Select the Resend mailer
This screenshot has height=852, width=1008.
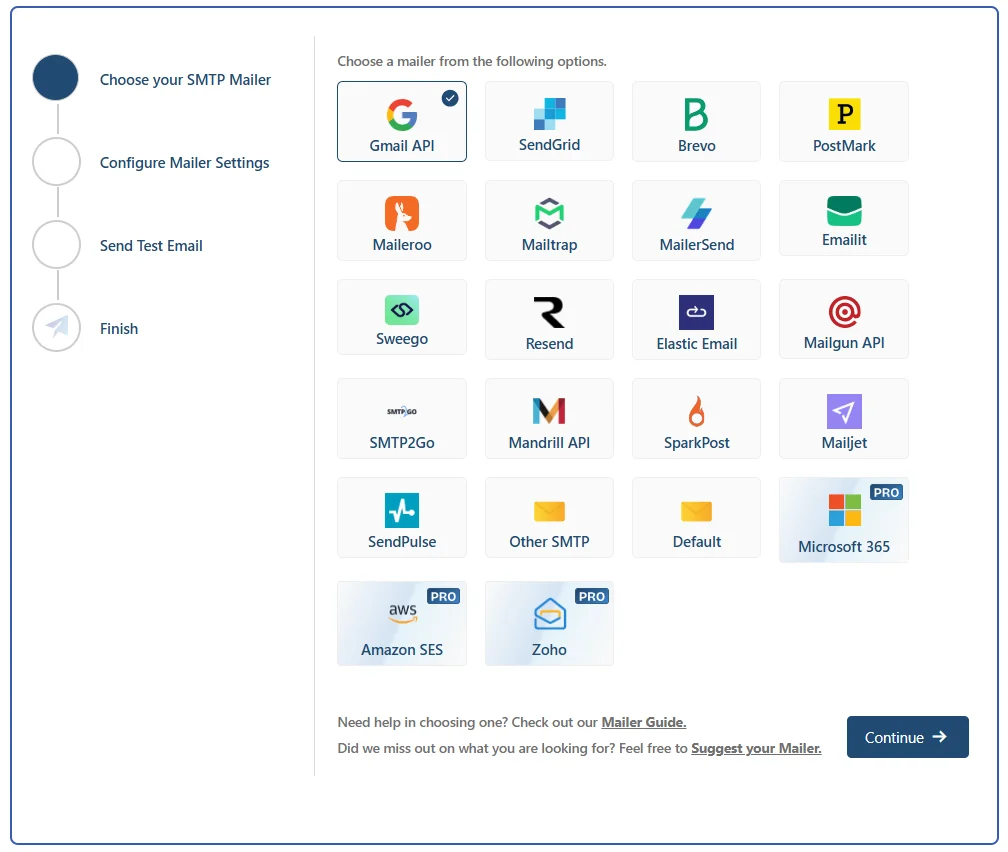click(x=548, y=318)
